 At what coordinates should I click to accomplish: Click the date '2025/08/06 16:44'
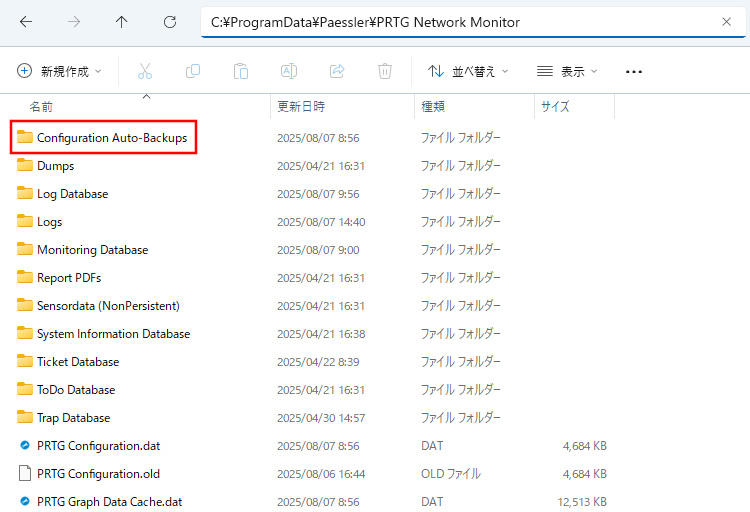click(321, 474)
